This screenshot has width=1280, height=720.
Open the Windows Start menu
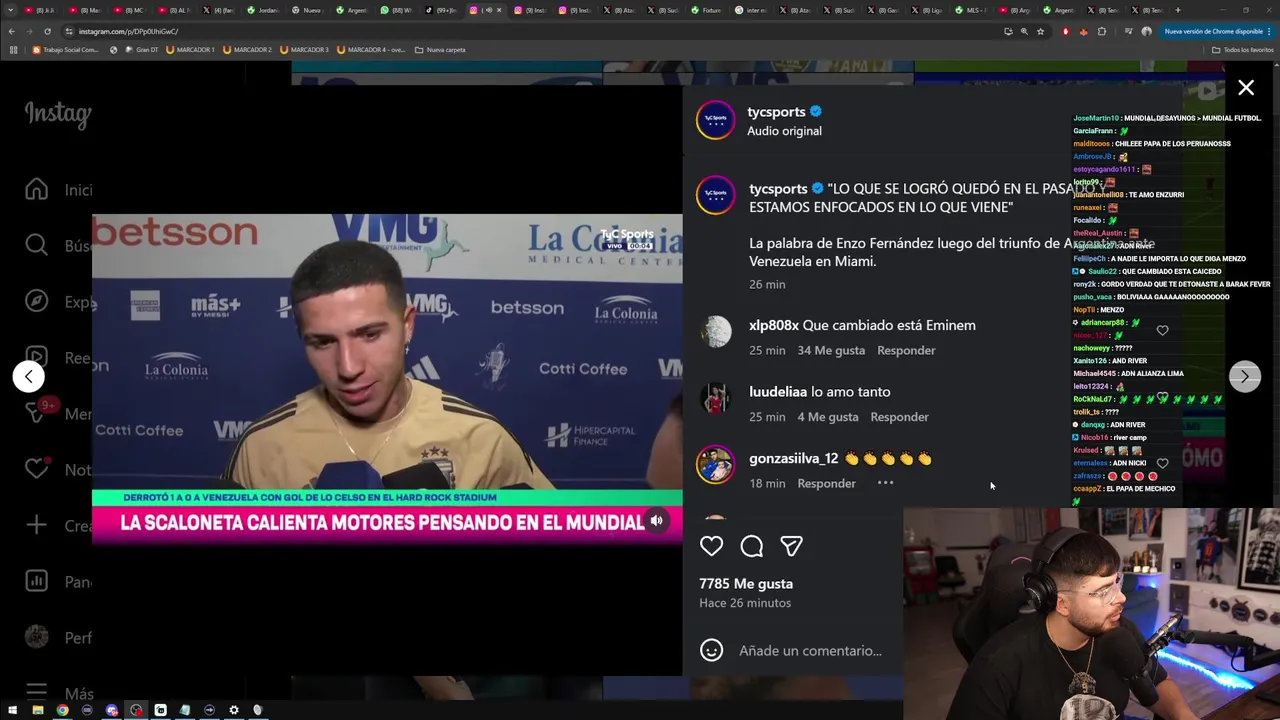pyautogui.click(x=13, y=710)
